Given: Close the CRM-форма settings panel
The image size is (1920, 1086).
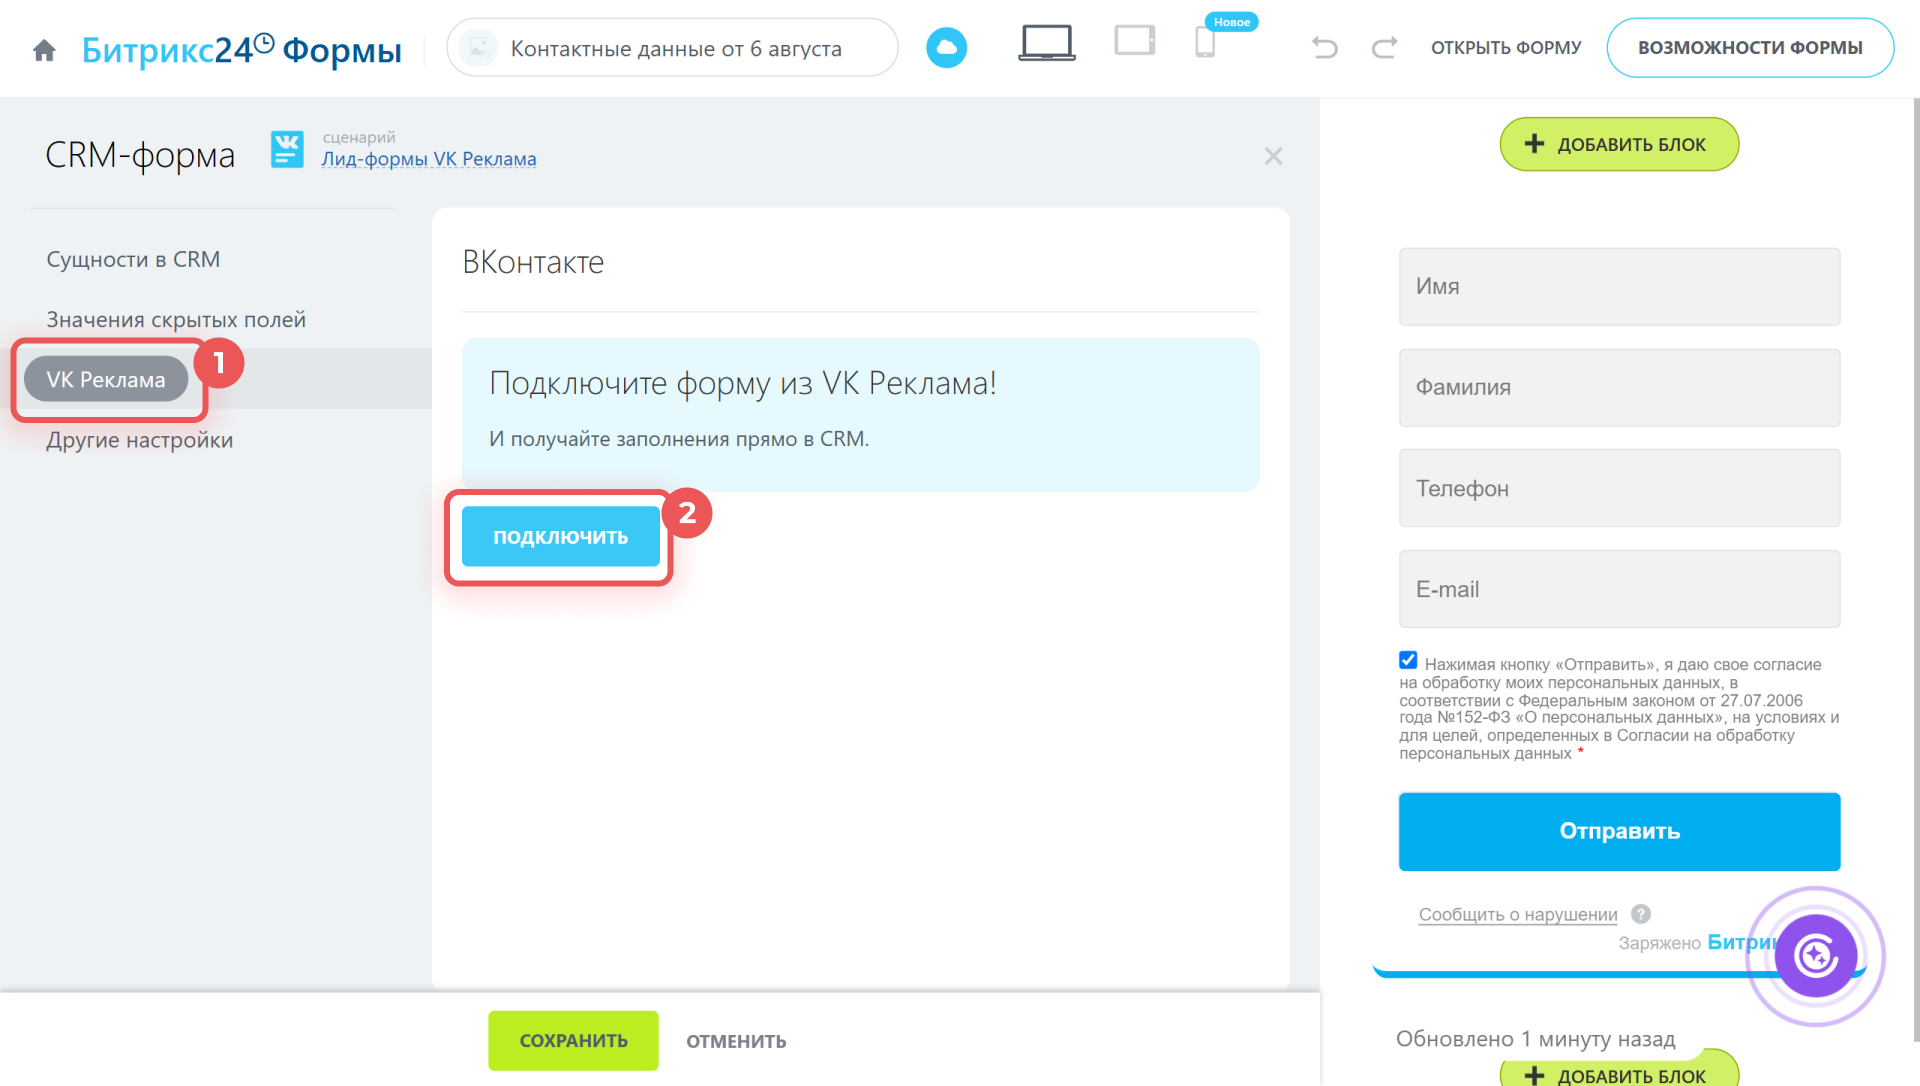Looking at the screenshot, I should click(x=1273, y=156).
